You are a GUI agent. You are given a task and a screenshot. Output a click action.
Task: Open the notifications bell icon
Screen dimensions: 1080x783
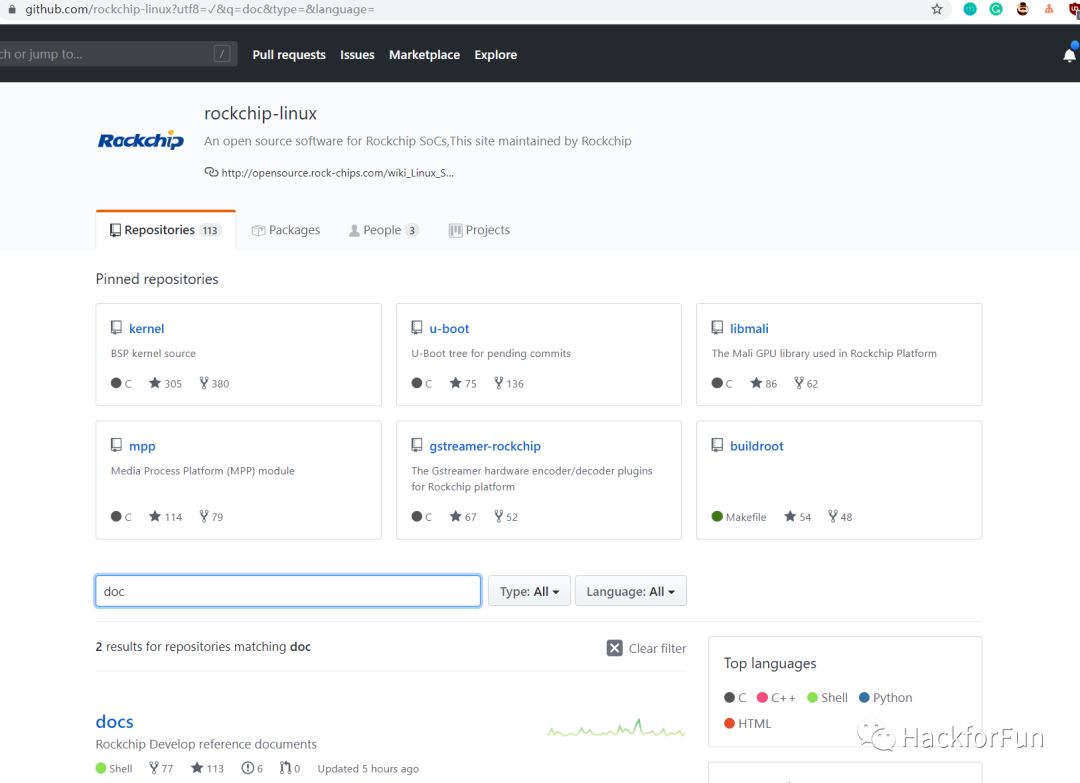(1069, 55)
